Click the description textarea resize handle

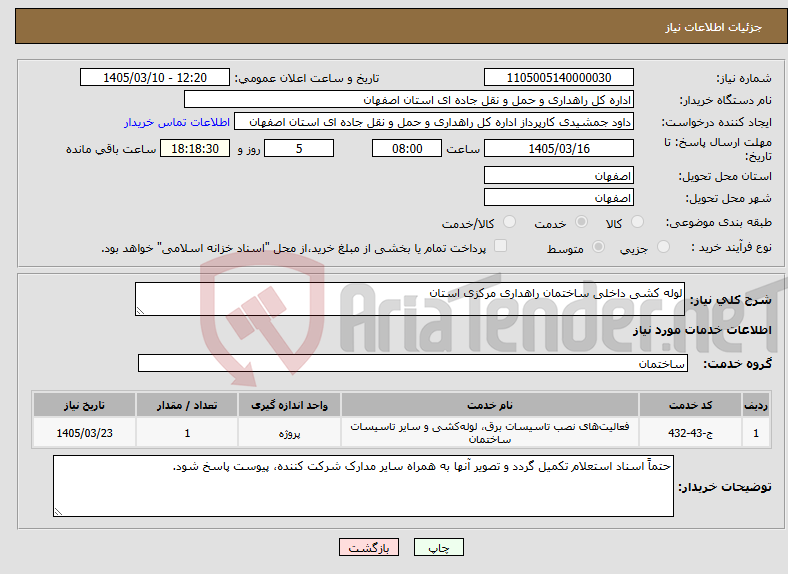coord(140,311)
